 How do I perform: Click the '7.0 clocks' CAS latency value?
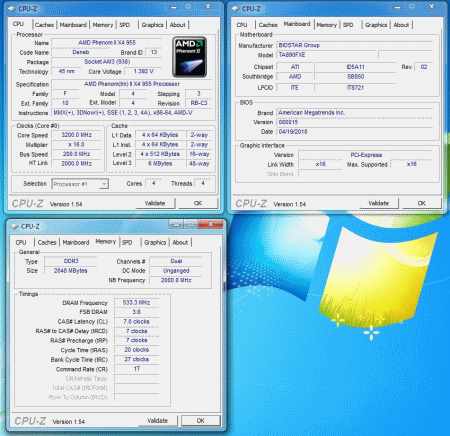[136, 322]
